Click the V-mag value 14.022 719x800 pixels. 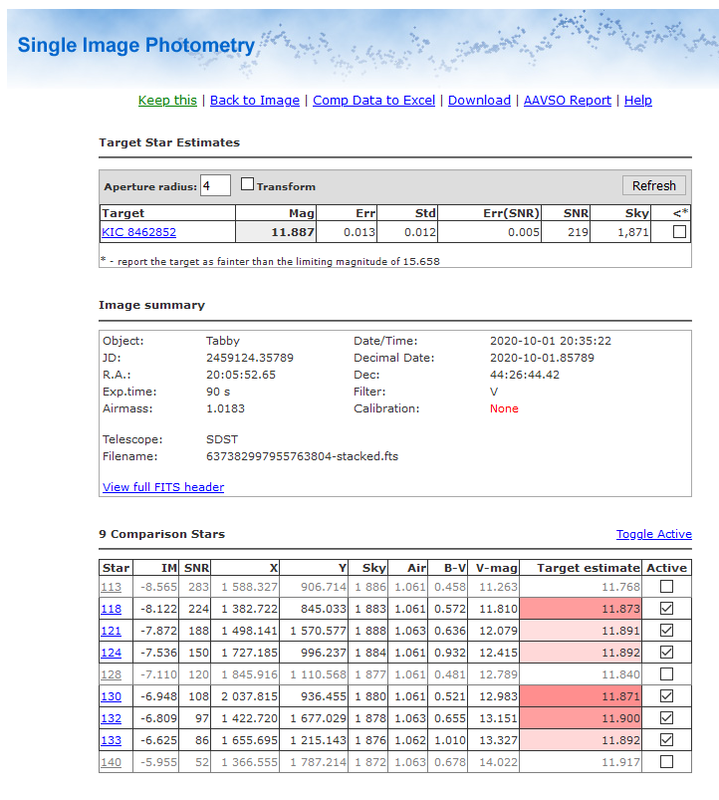point(498,763)
